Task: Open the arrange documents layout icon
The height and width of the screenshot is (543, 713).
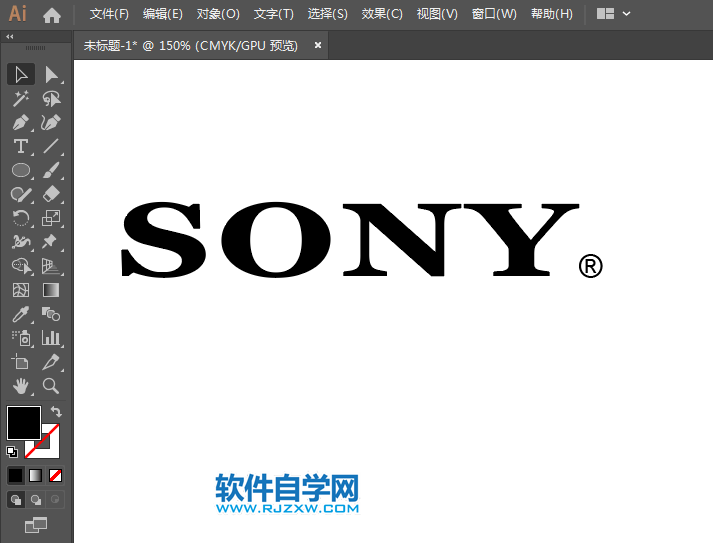Action: (x=605, y=14)
